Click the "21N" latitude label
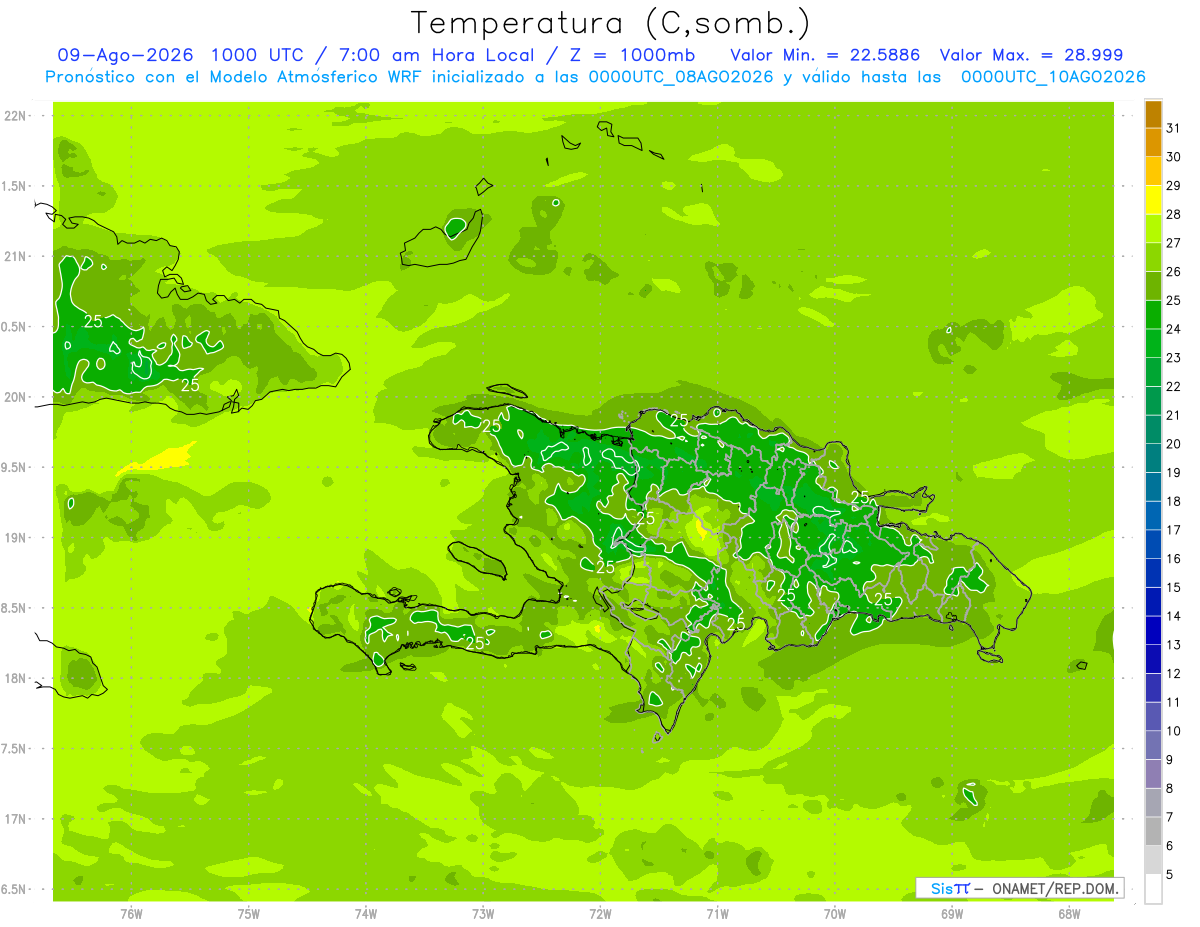 (16, 256)
